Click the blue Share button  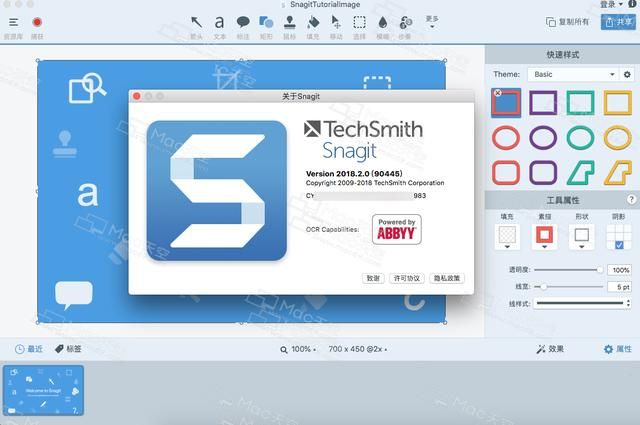(x=618, y=22)
